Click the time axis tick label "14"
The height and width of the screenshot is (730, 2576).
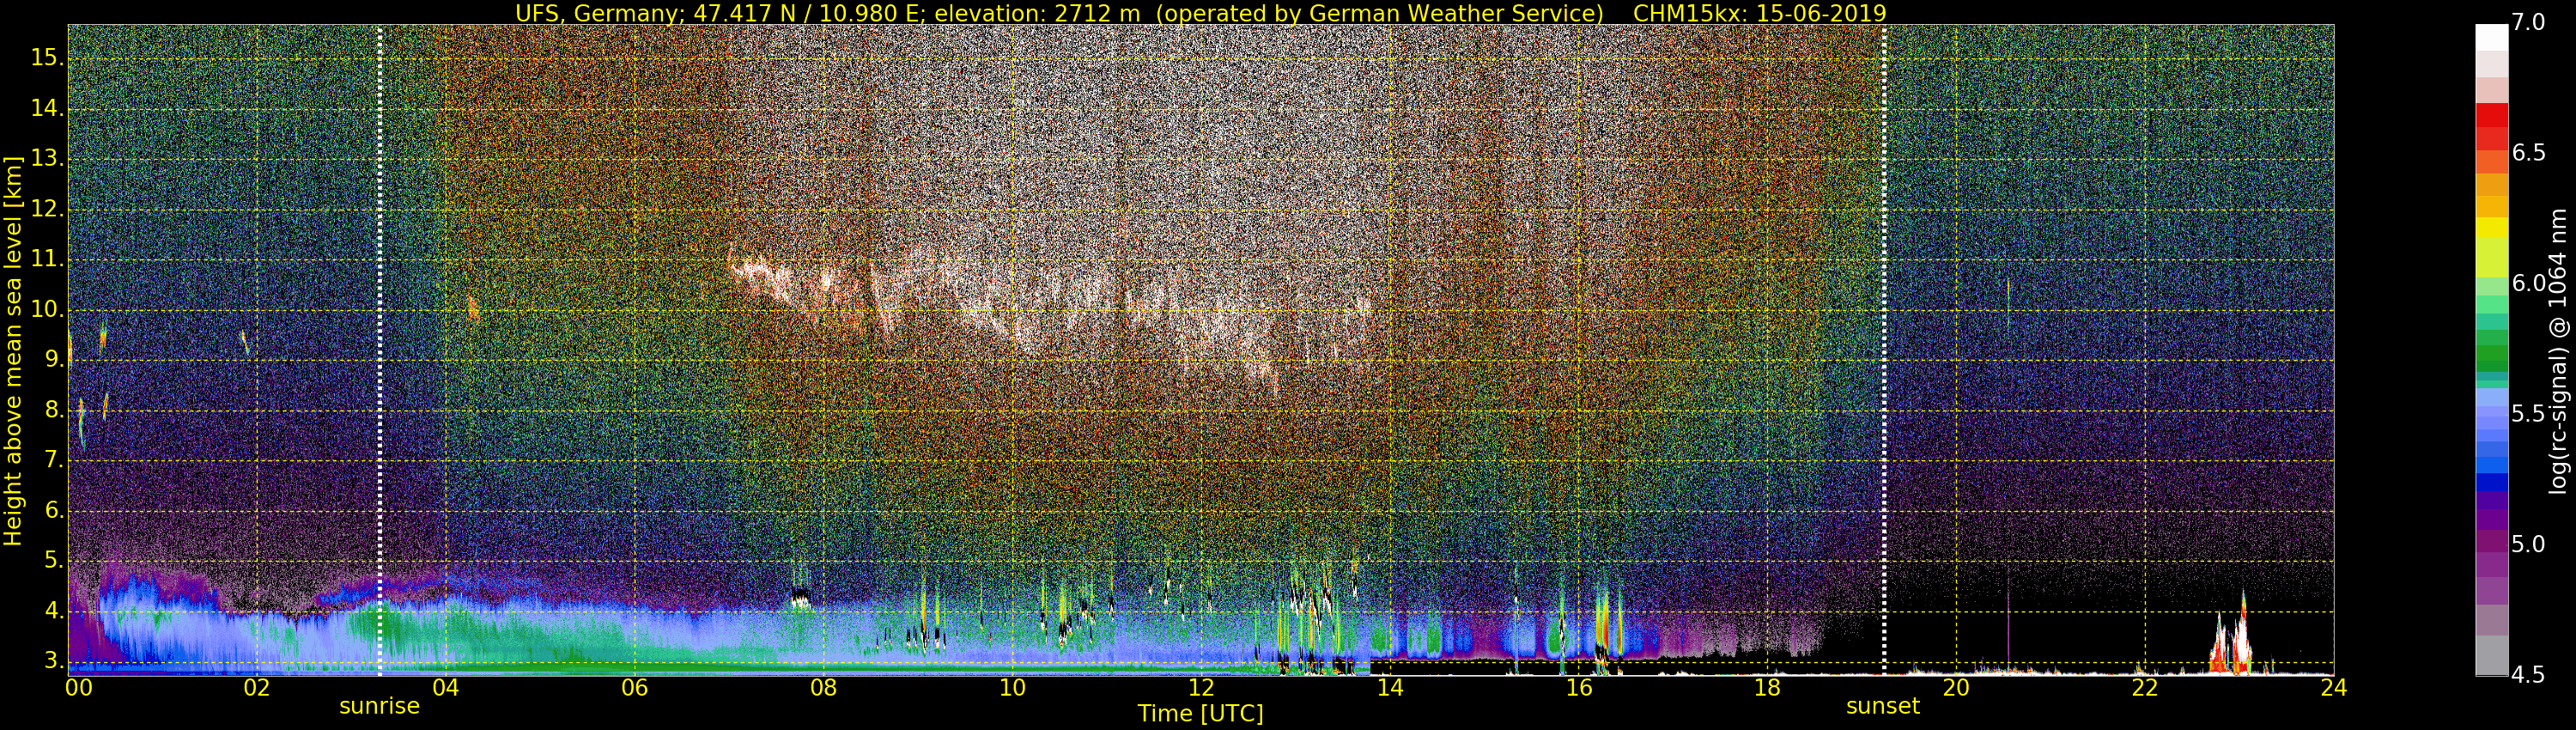(1390, 687)
